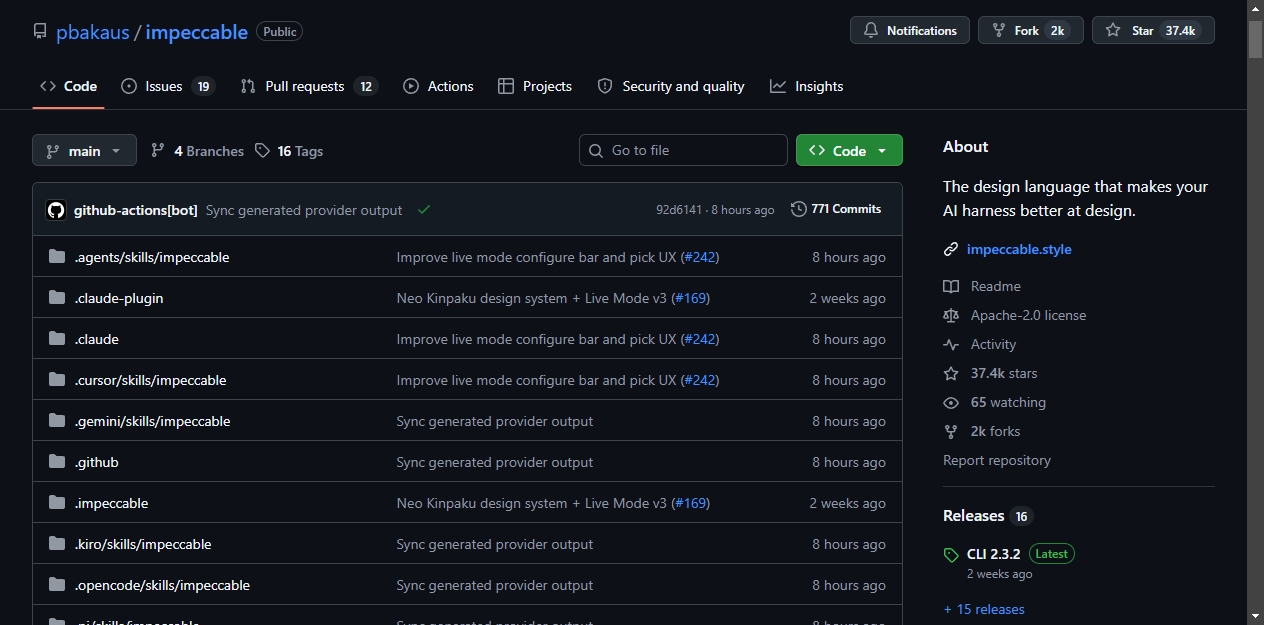
Task: Click the Issues count badge 19
Action: tap(204, 87)
